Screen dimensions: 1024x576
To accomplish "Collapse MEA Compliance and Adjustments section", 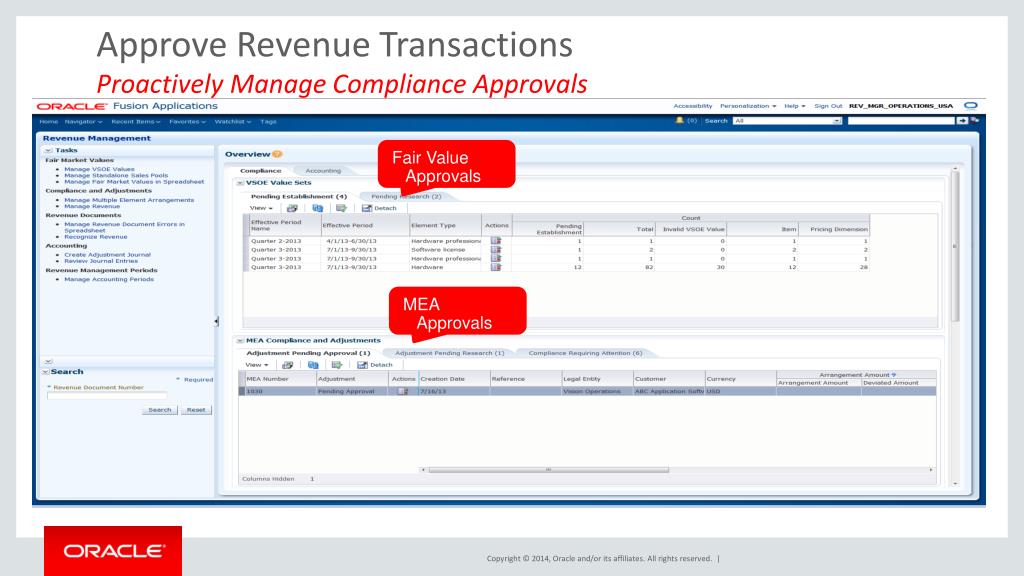I will tap(240, 340).
